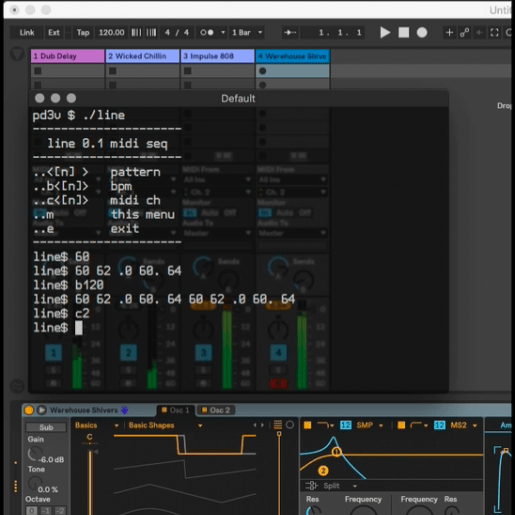Viewport: 515px width, 515px height.
Task: Select the 1 Dub Delay track header
Action: point(68,56)
